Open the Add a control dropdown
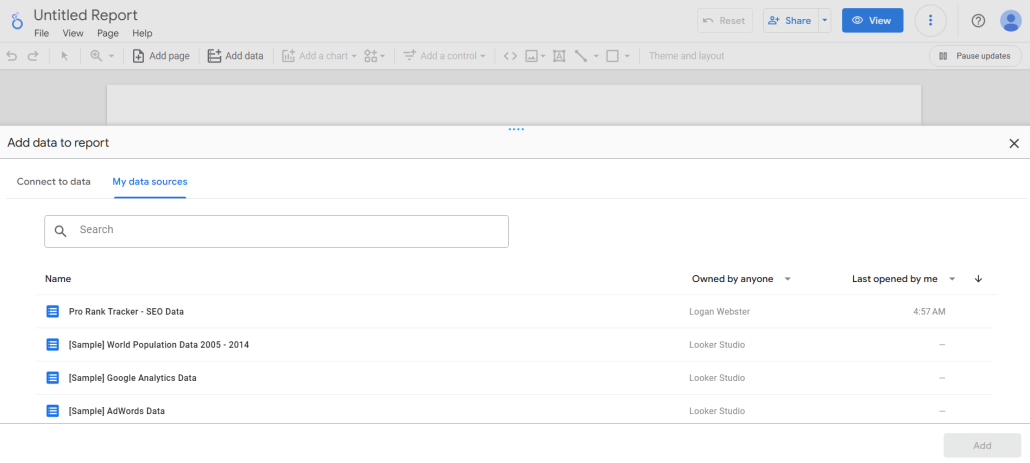Viewport: 1030px width, 463px height. 444,56
